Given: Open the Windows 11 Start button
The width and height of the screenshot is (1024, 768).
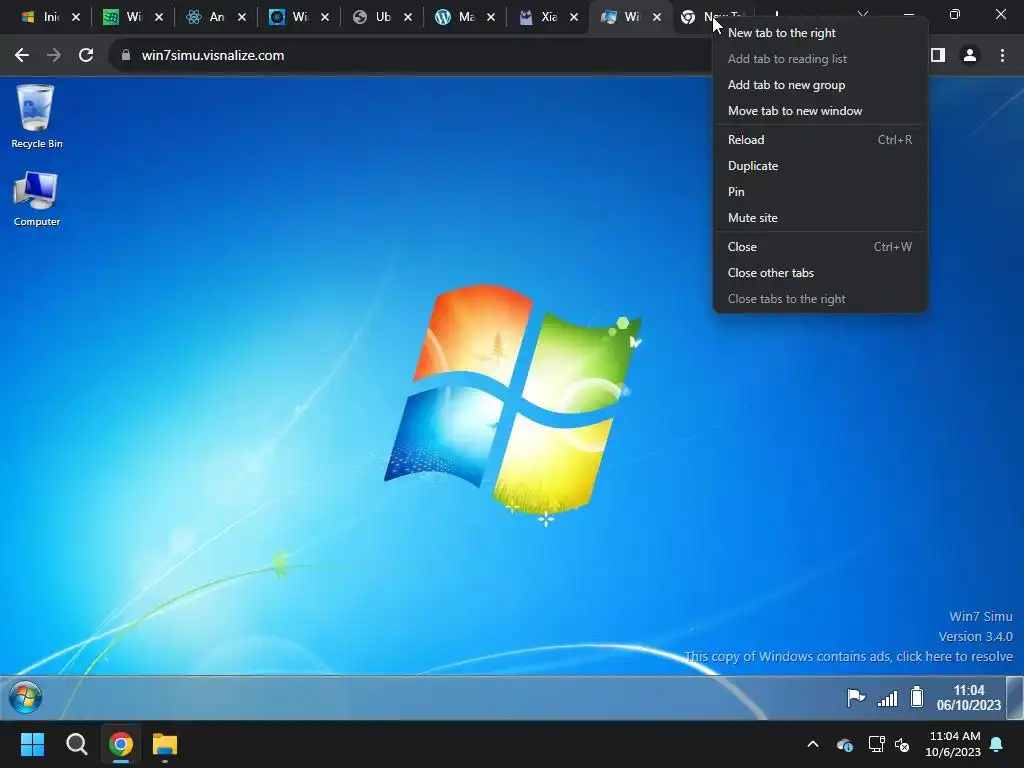Looking at the screenshot, I should tap(32, 744).
